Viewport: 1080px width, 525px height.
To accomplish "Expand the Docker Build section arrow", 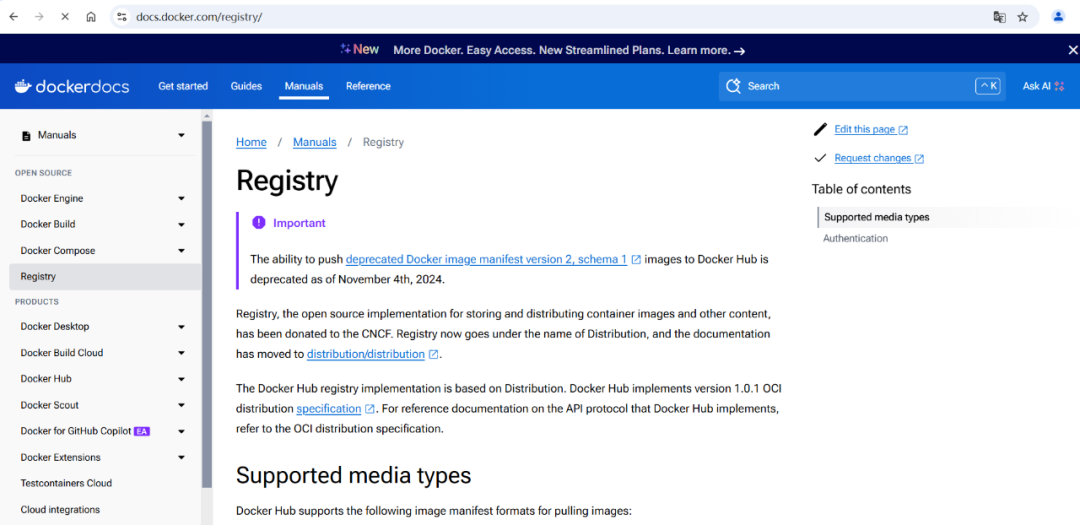I will 181,225.
